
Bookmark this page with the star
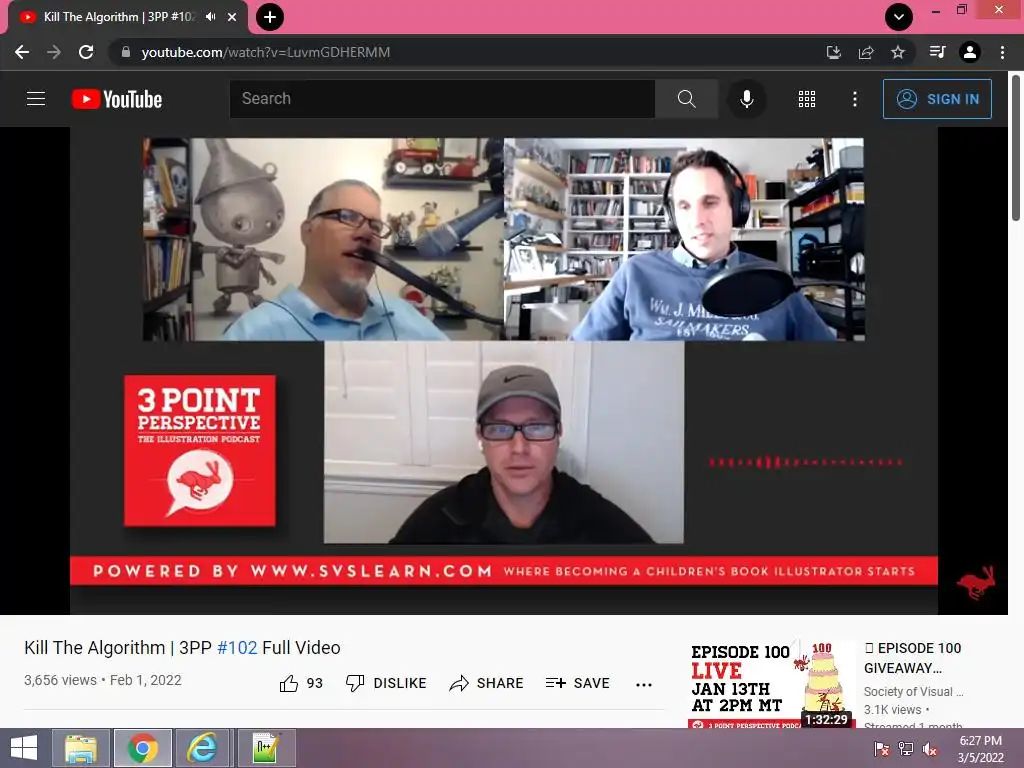(898, 52)
